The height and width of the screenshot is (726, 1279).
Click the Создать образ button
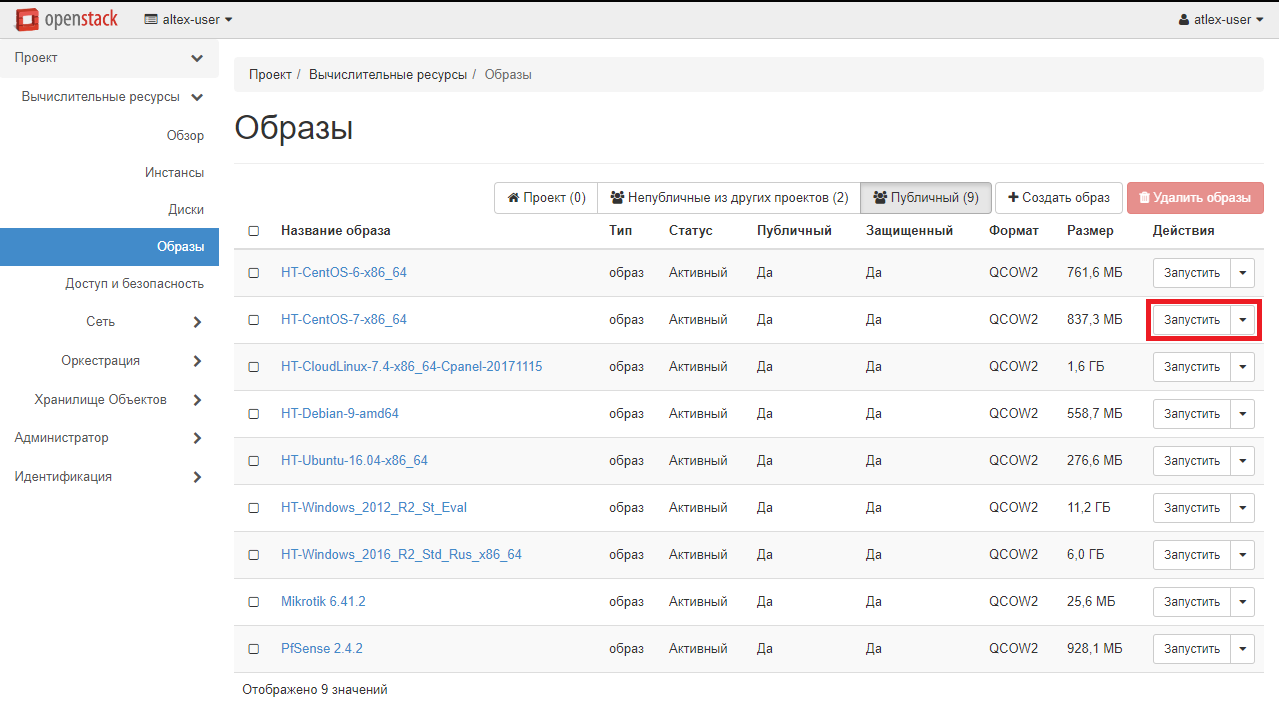(x=1058, y=198)
